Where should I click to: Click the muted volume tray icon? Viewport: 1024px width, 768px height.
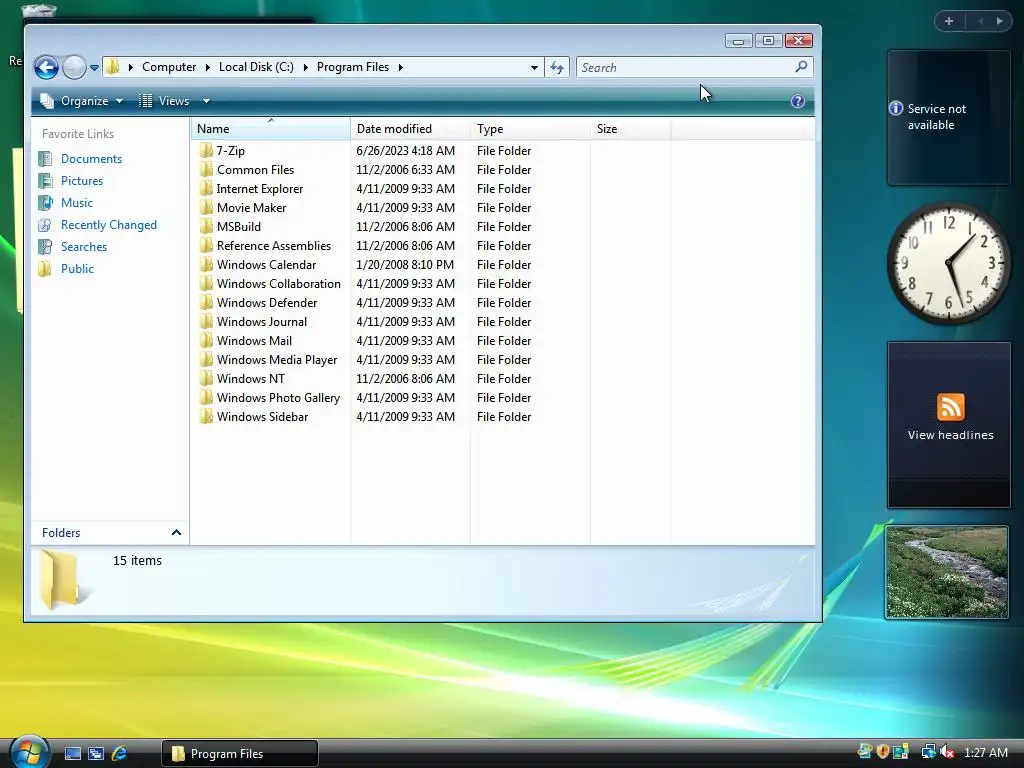pyautogui.click(x=946, y=752)
